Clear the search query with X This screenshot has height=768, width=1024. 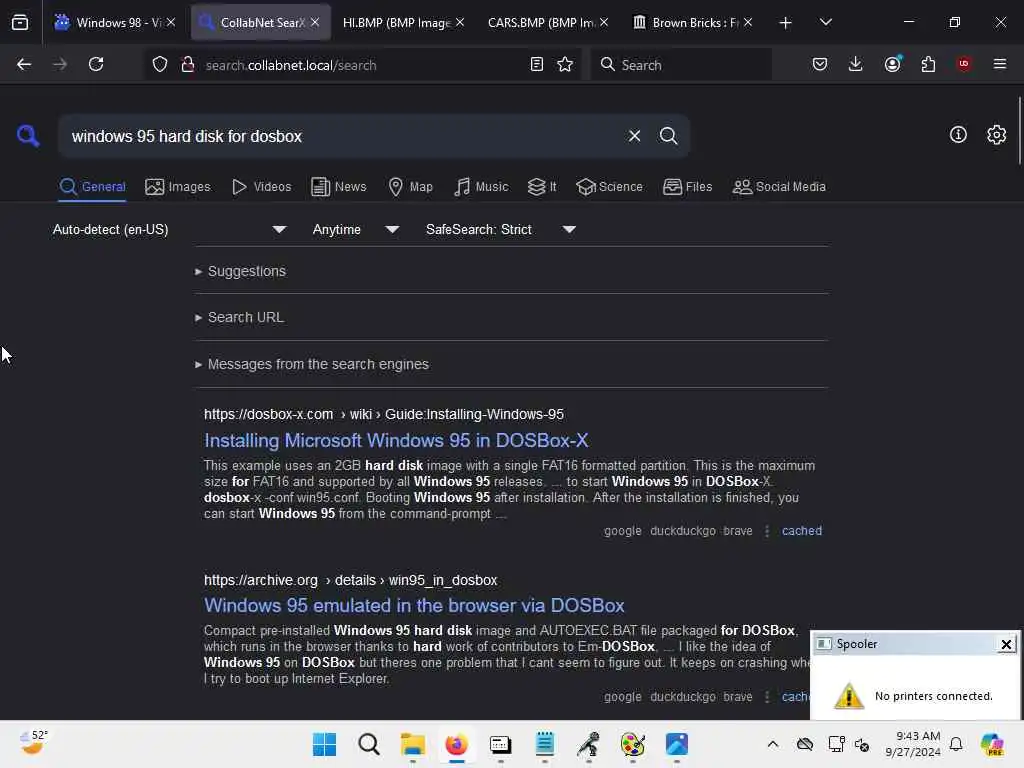point(634,136)
